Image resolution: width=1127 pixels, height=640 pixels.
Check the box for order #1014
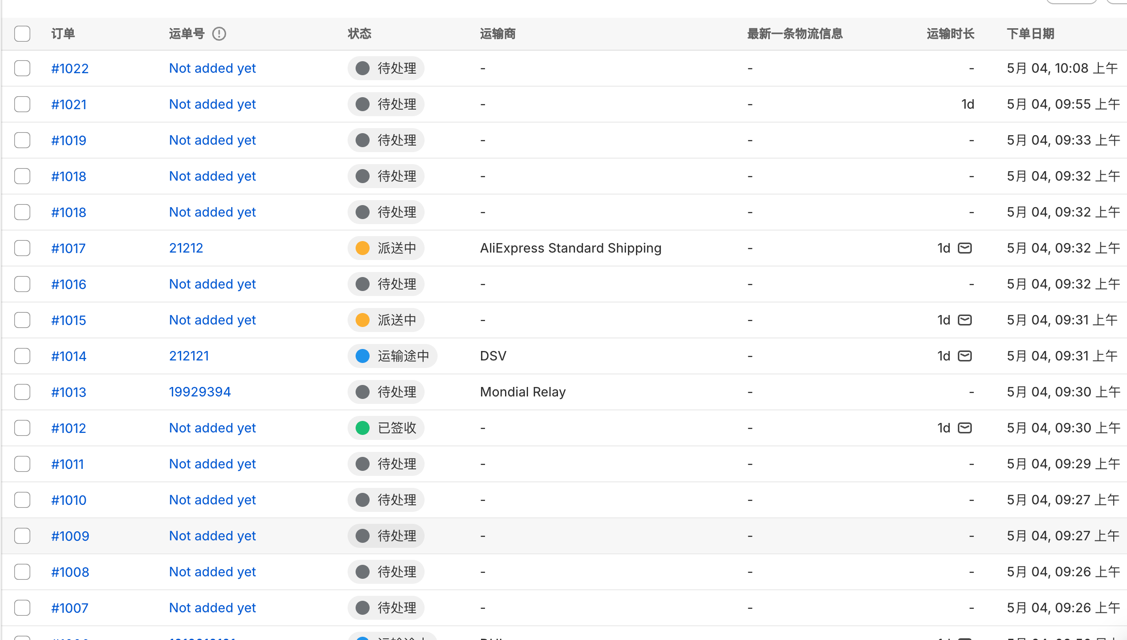click(x=22, y=356)
